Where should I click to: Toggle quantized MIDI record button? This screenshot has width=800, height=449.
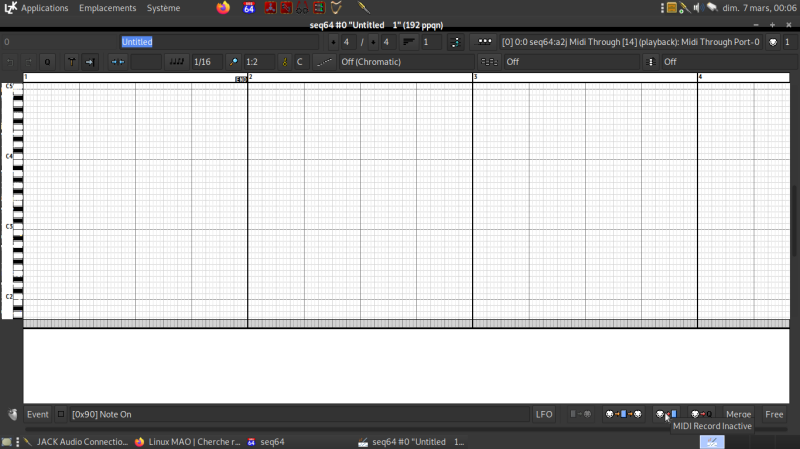(x=701, y=414)
